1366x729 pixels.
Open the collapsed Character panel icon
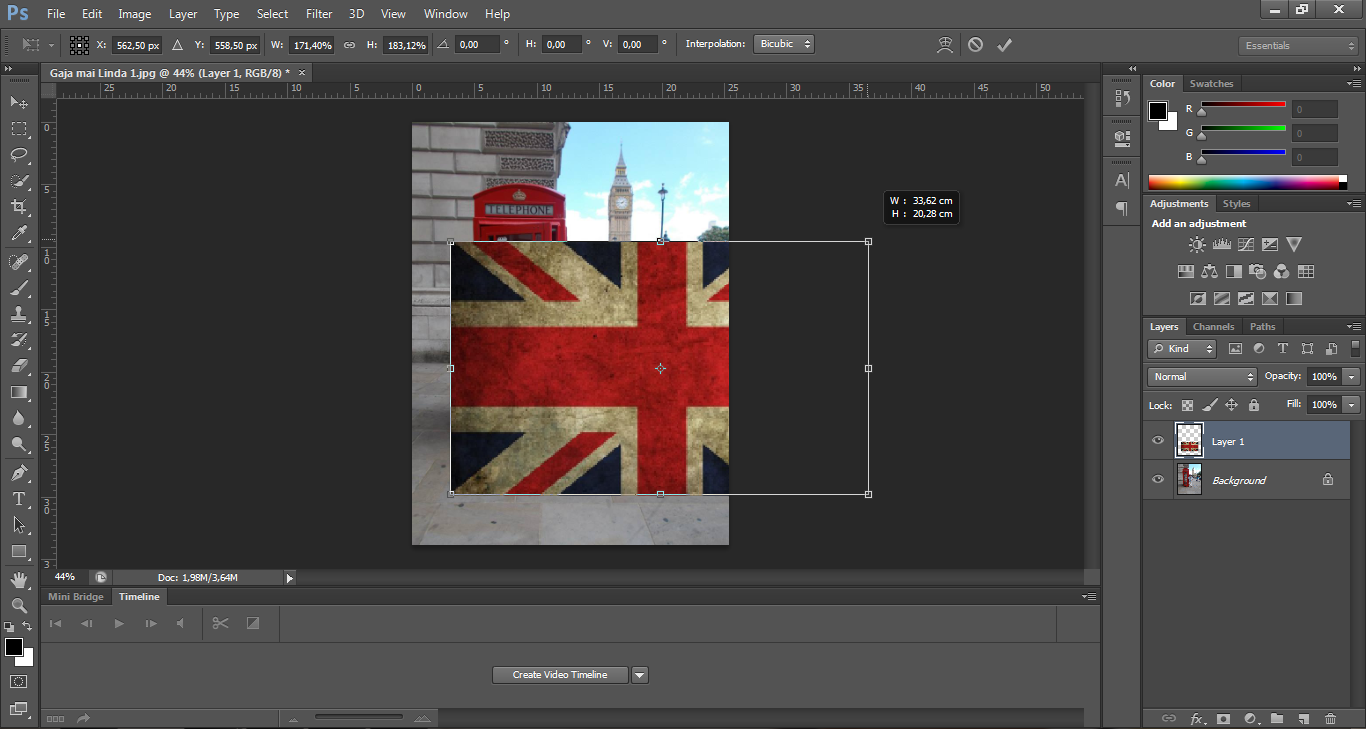click(1122, 180)
